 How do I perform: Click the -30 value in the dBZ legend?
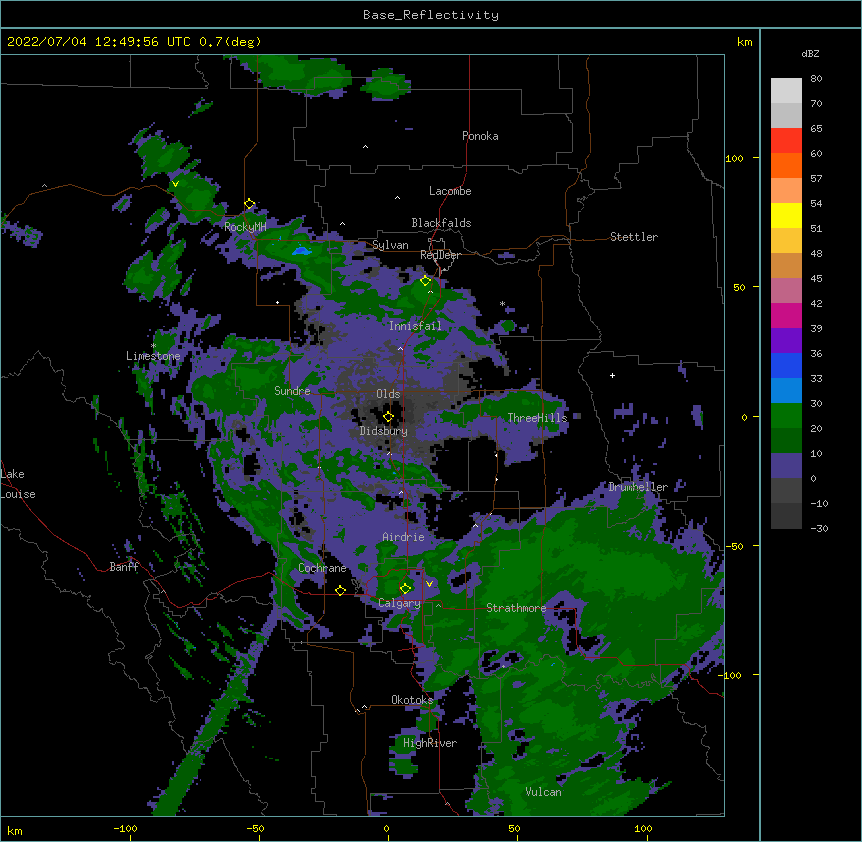[x=819, y=528]
